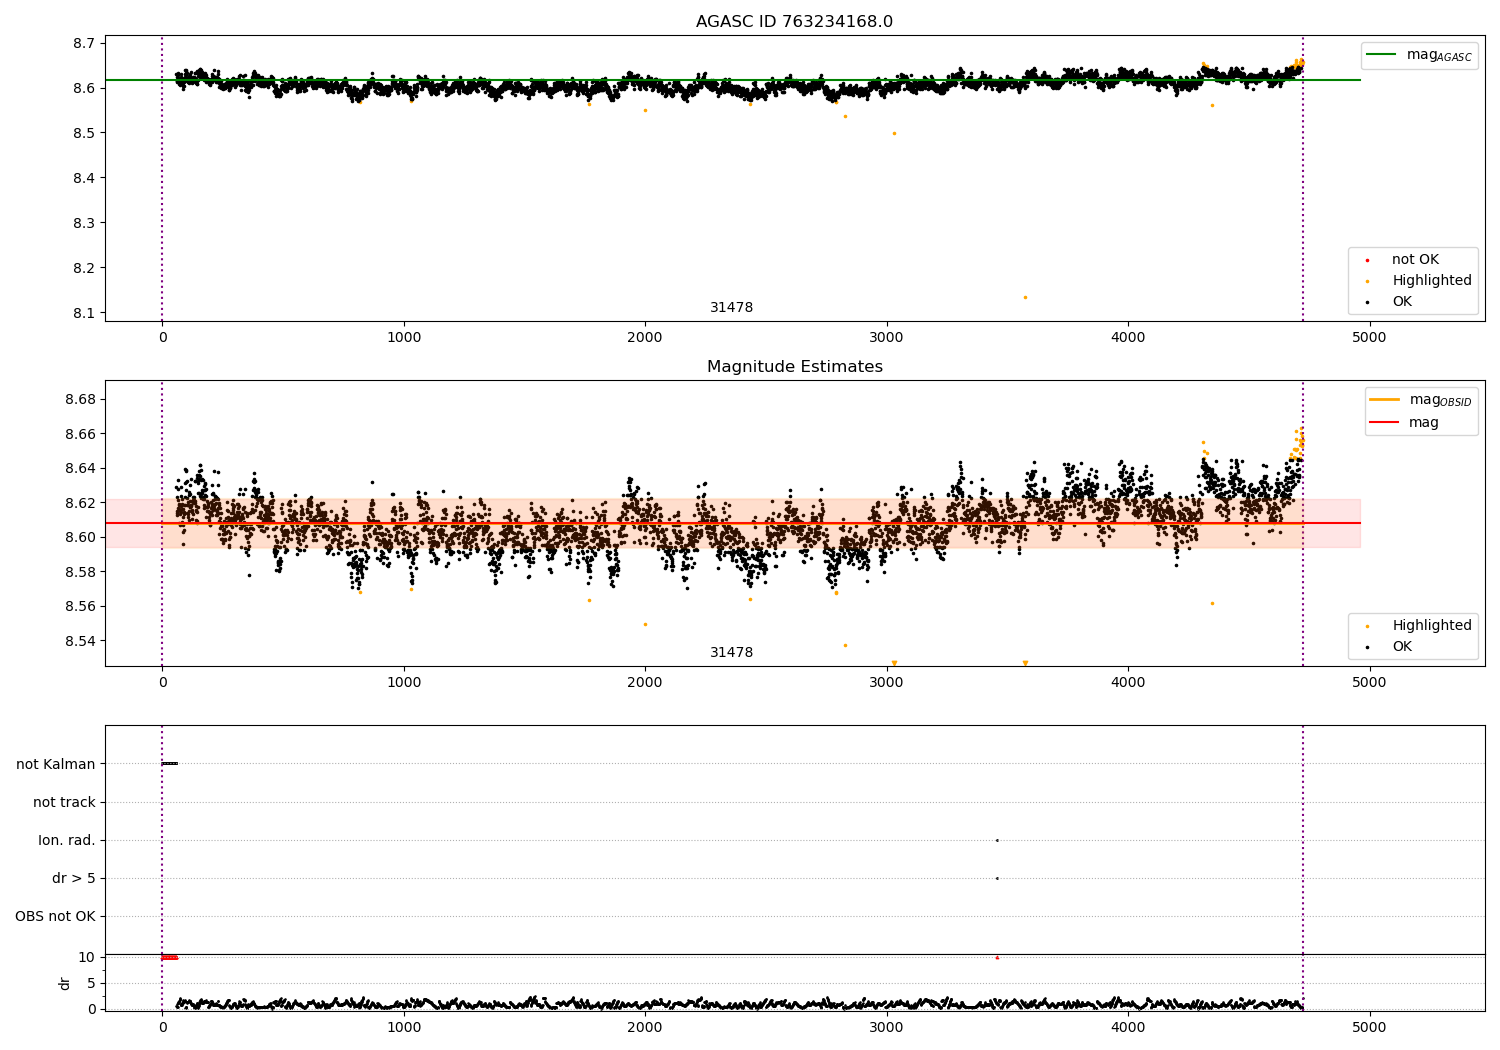Click the 31478 label in the top plot

coord(731,308)
